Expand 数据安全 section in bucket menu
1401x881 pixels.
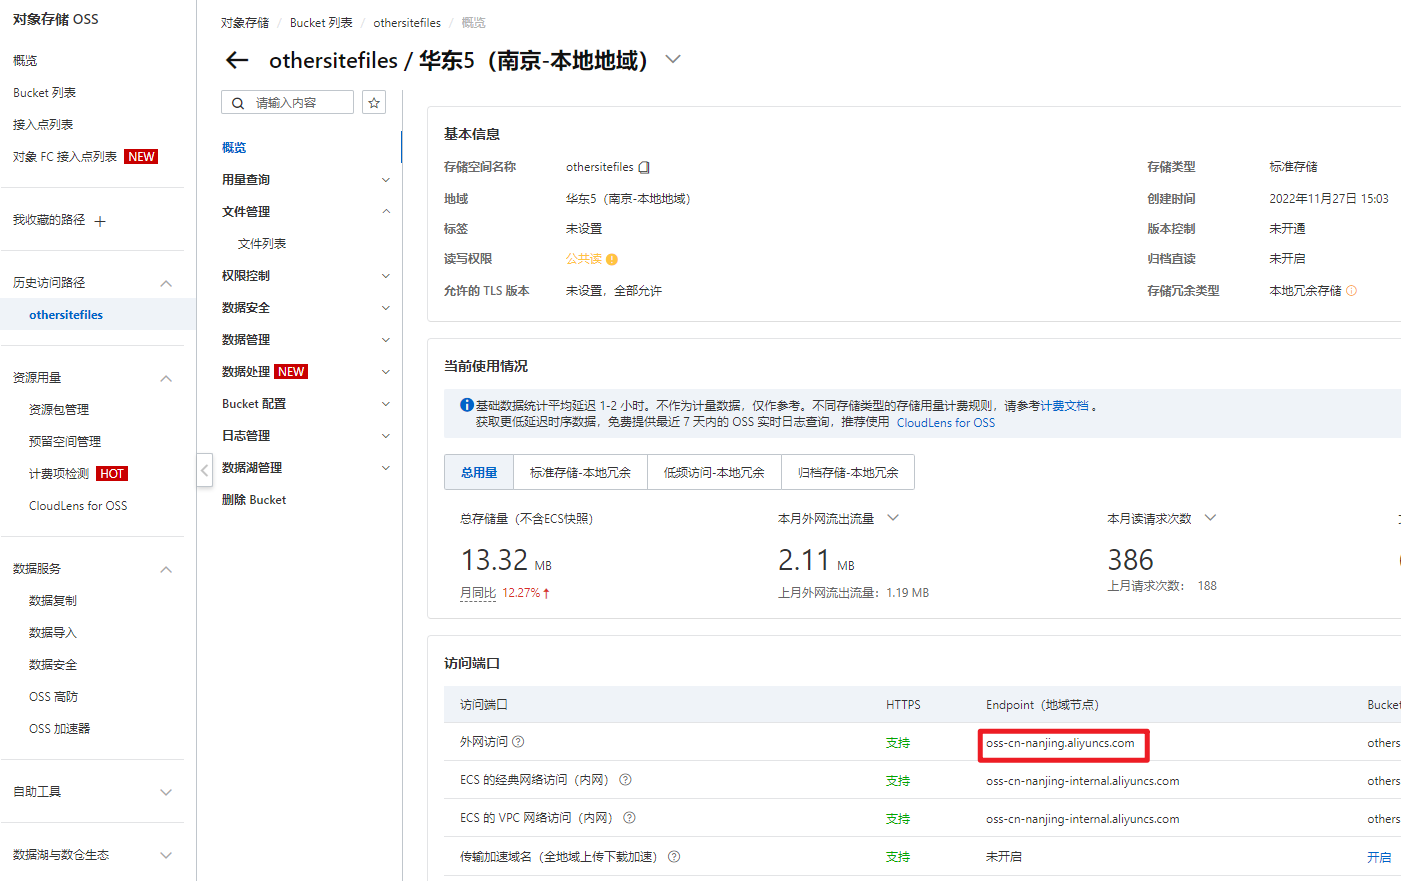(385, 308)
